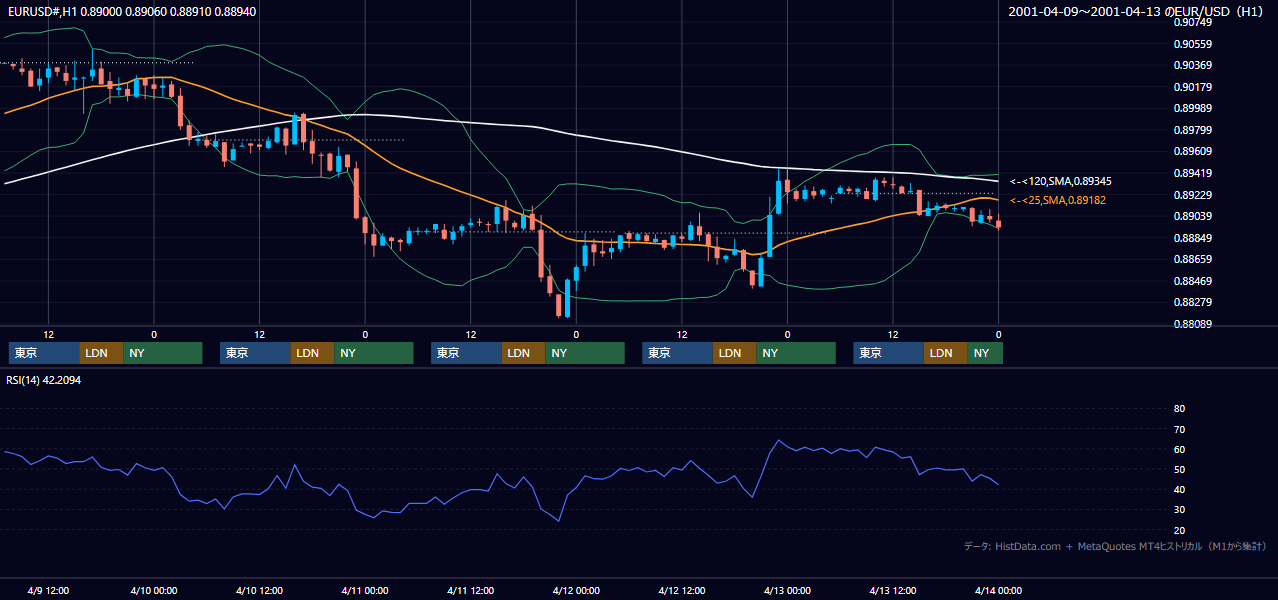Screen dimensions: 1278x600
Task: Click RSI scale level 50
Action: click(x=1179, y=469)
